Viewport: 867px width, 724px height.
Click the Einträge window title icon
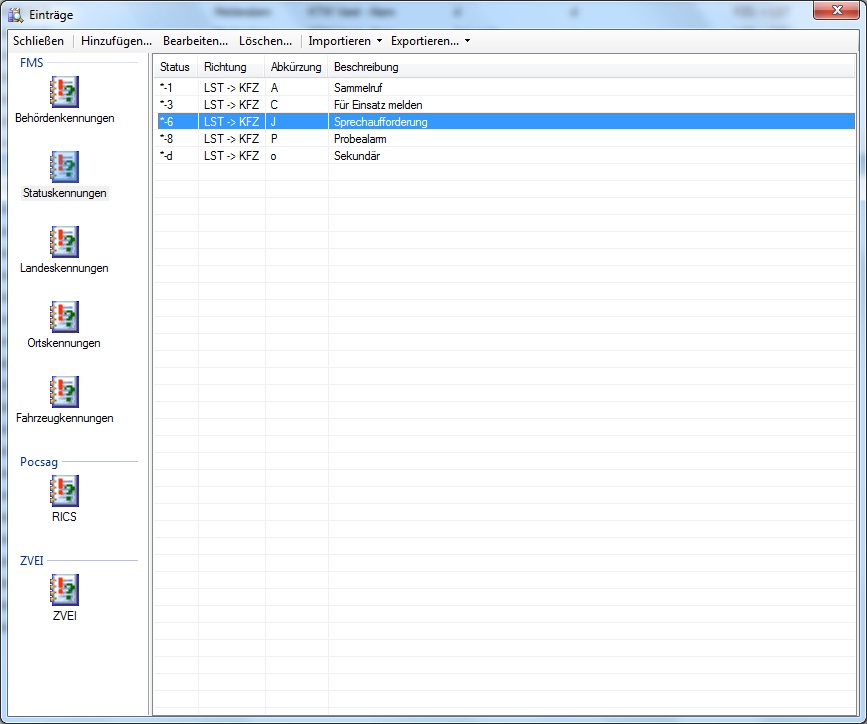coord(15,14)
